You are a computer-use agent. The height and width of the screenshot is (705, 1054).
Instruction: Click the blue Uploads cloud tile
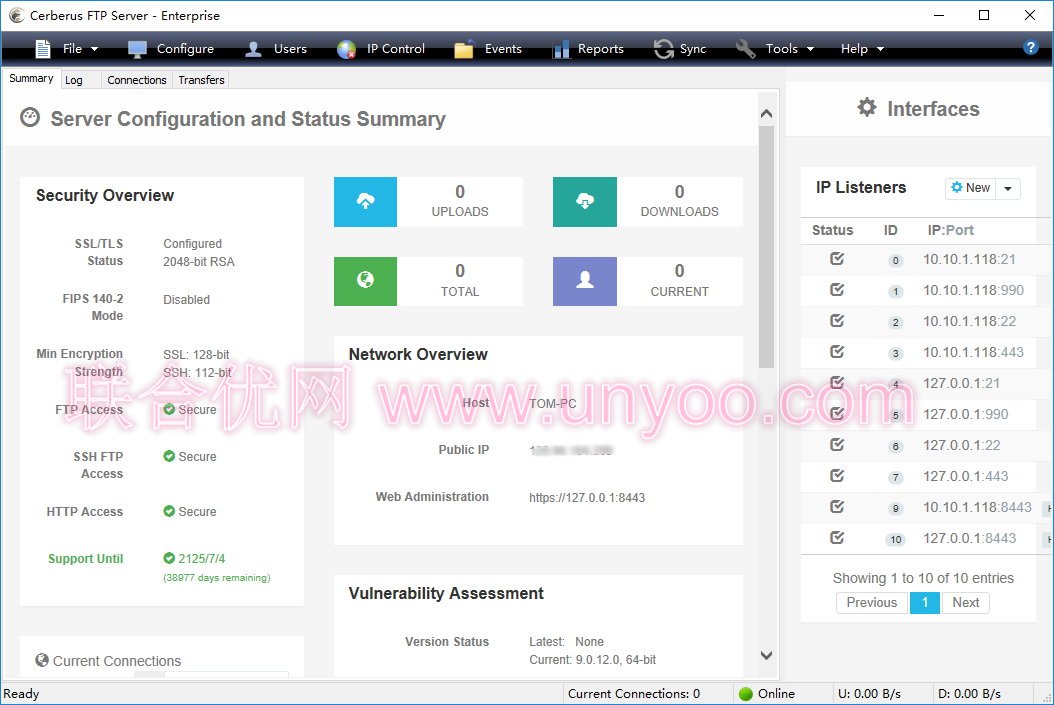tap(365, 202)
